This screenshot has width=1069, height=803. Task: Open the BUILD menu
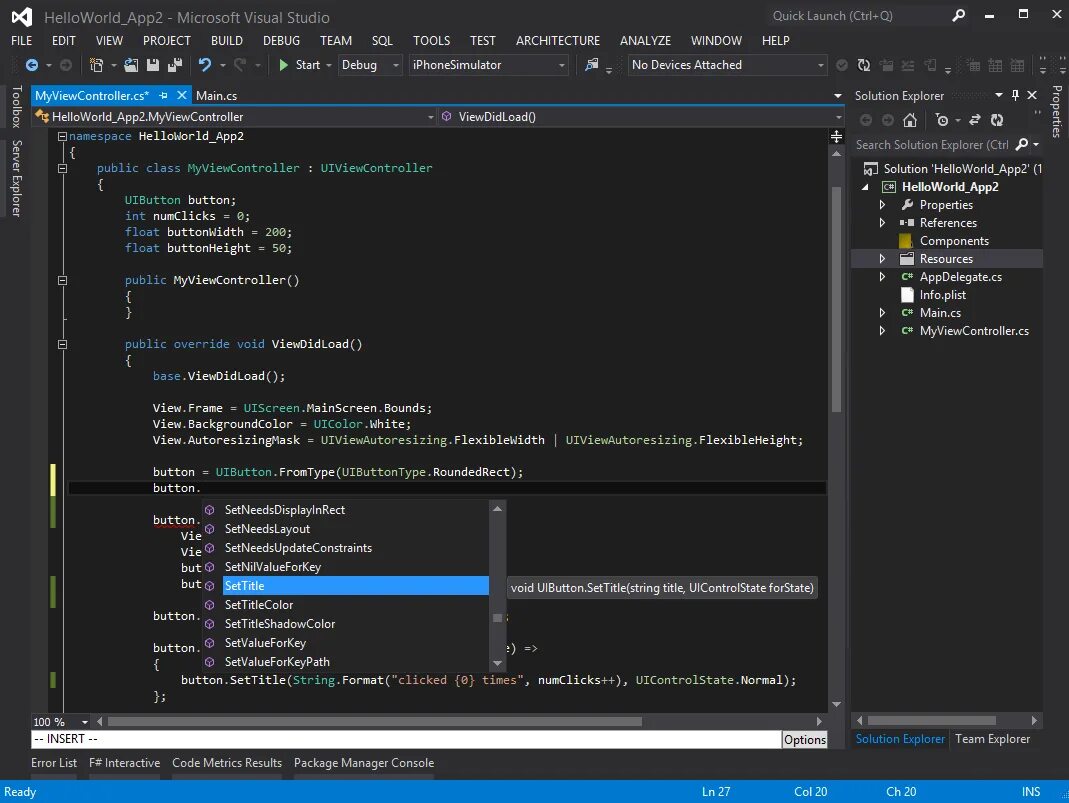(227, 41)
